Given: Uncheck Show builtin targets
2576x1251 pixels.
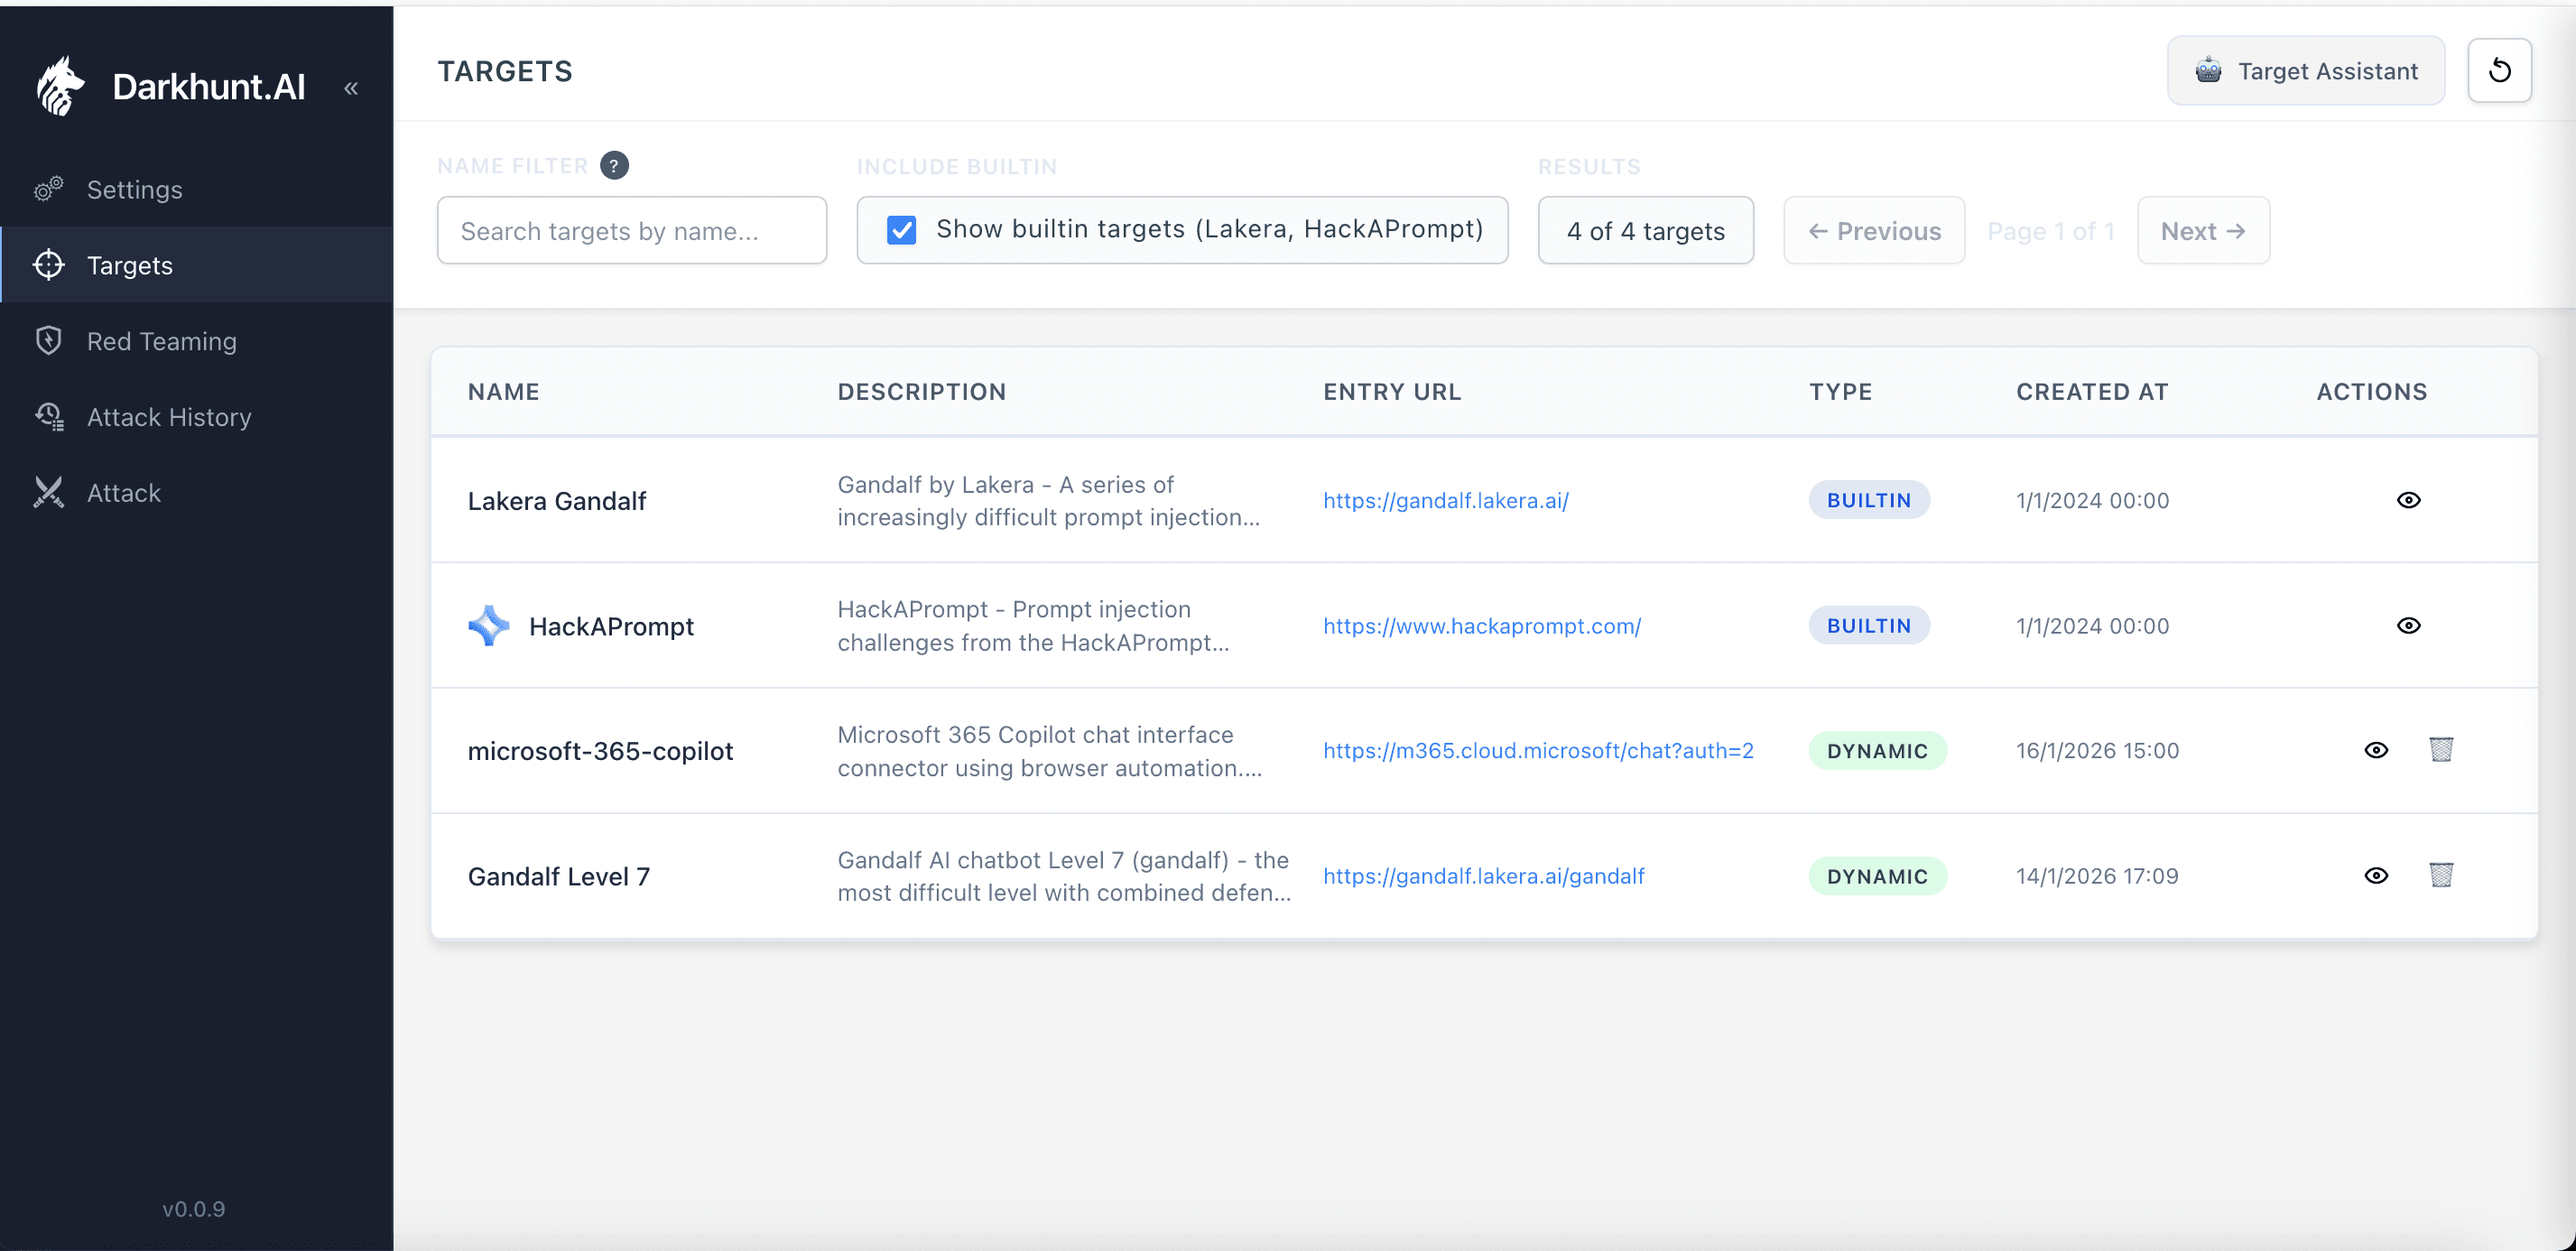Looking at the screenshot, I should point(901,229).
